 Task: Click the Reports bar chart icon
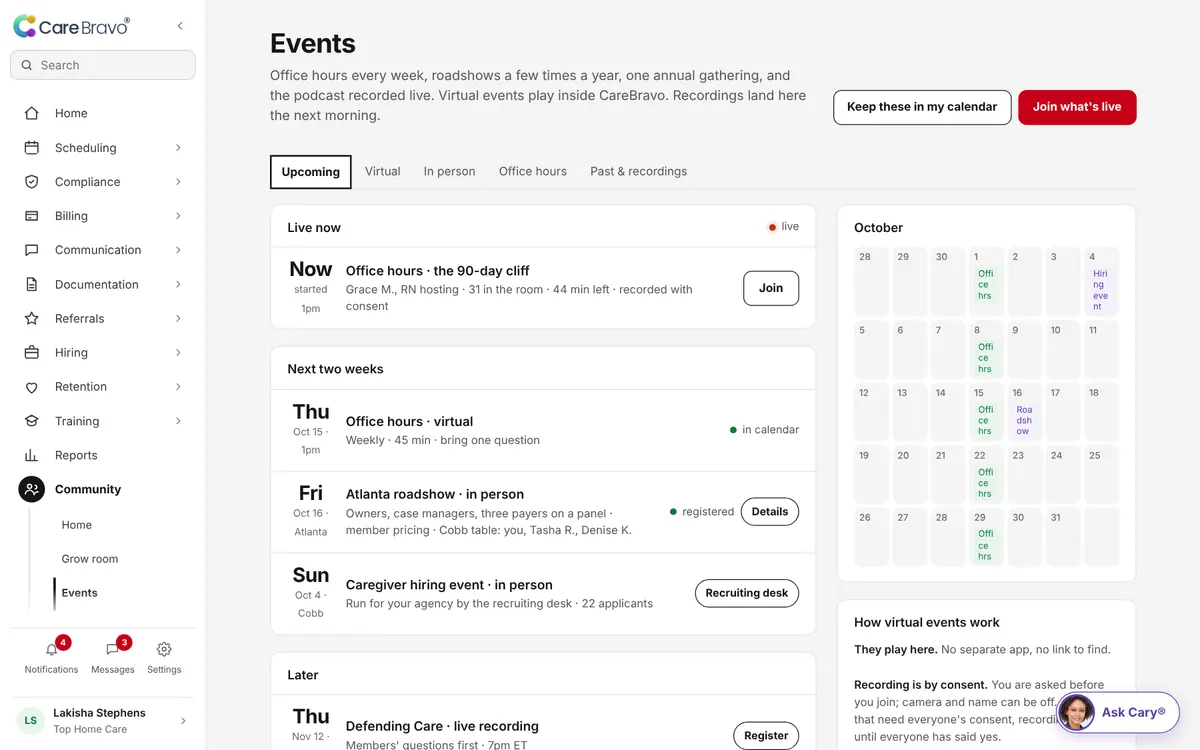pos(32,455)
